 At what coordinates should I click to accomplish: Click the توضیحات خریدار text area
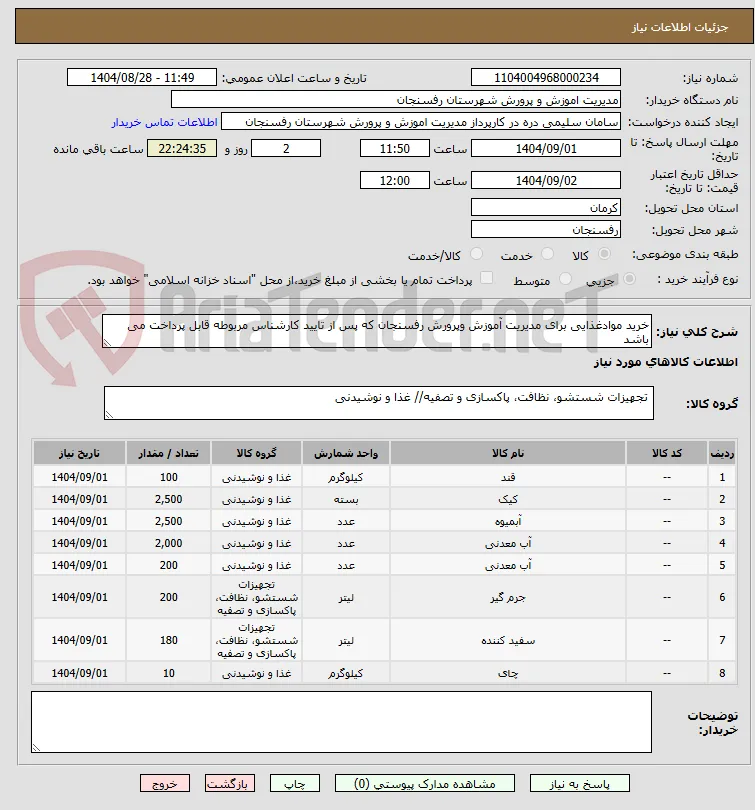(341, 722)
